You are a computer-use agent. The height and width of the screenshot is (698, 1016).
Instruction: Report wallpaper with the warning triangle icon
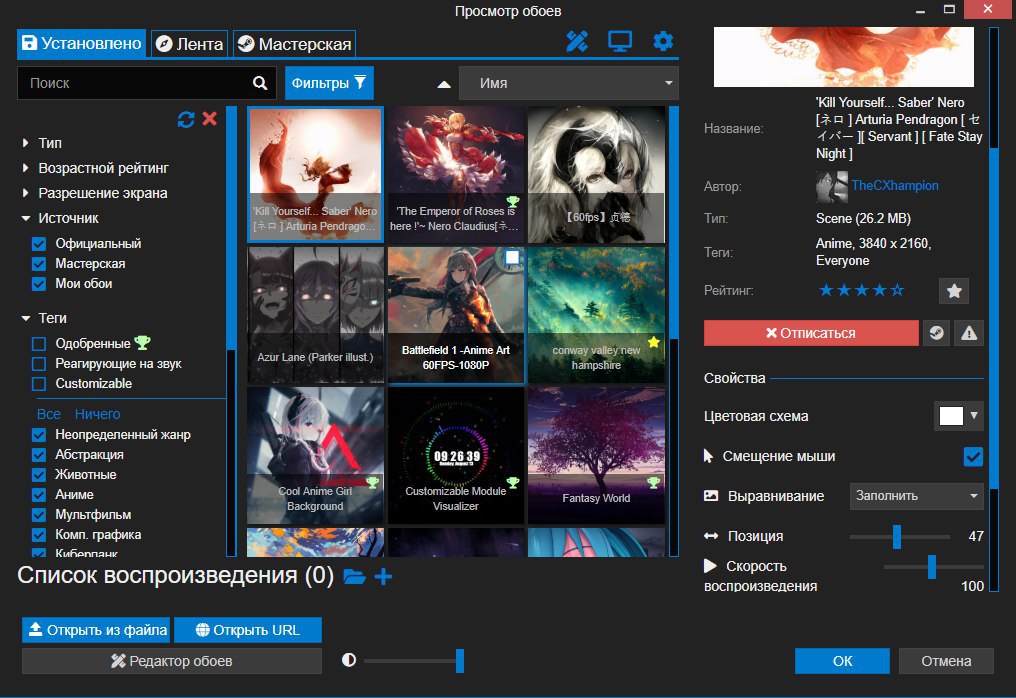tap(969, 333)
